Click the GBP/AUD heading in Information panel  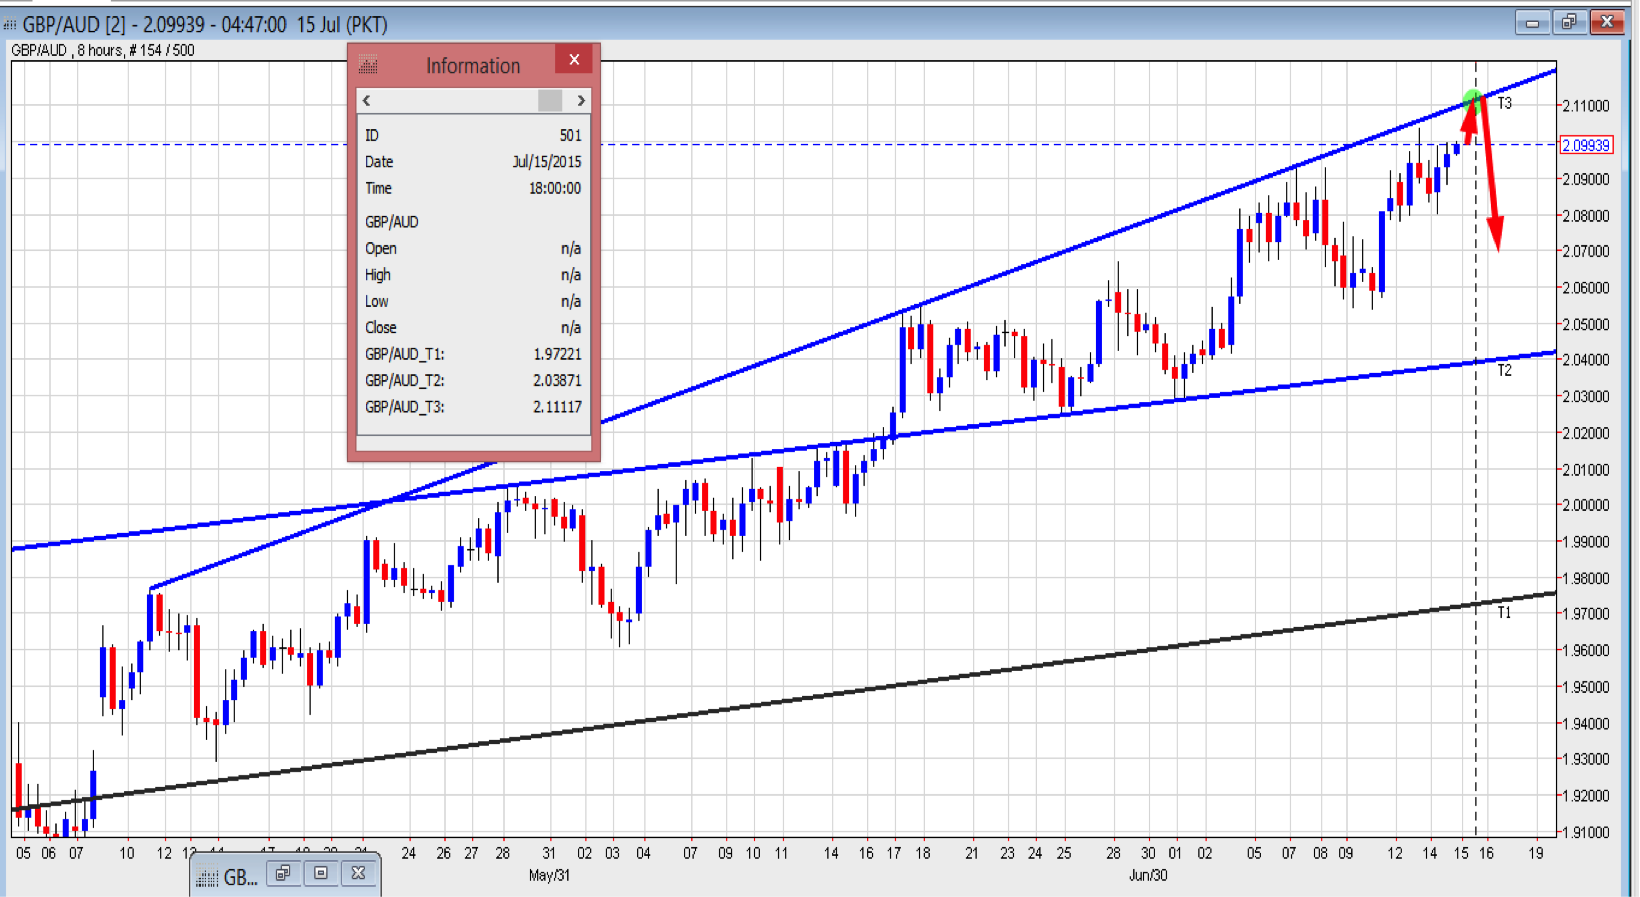tap(392, 222)
